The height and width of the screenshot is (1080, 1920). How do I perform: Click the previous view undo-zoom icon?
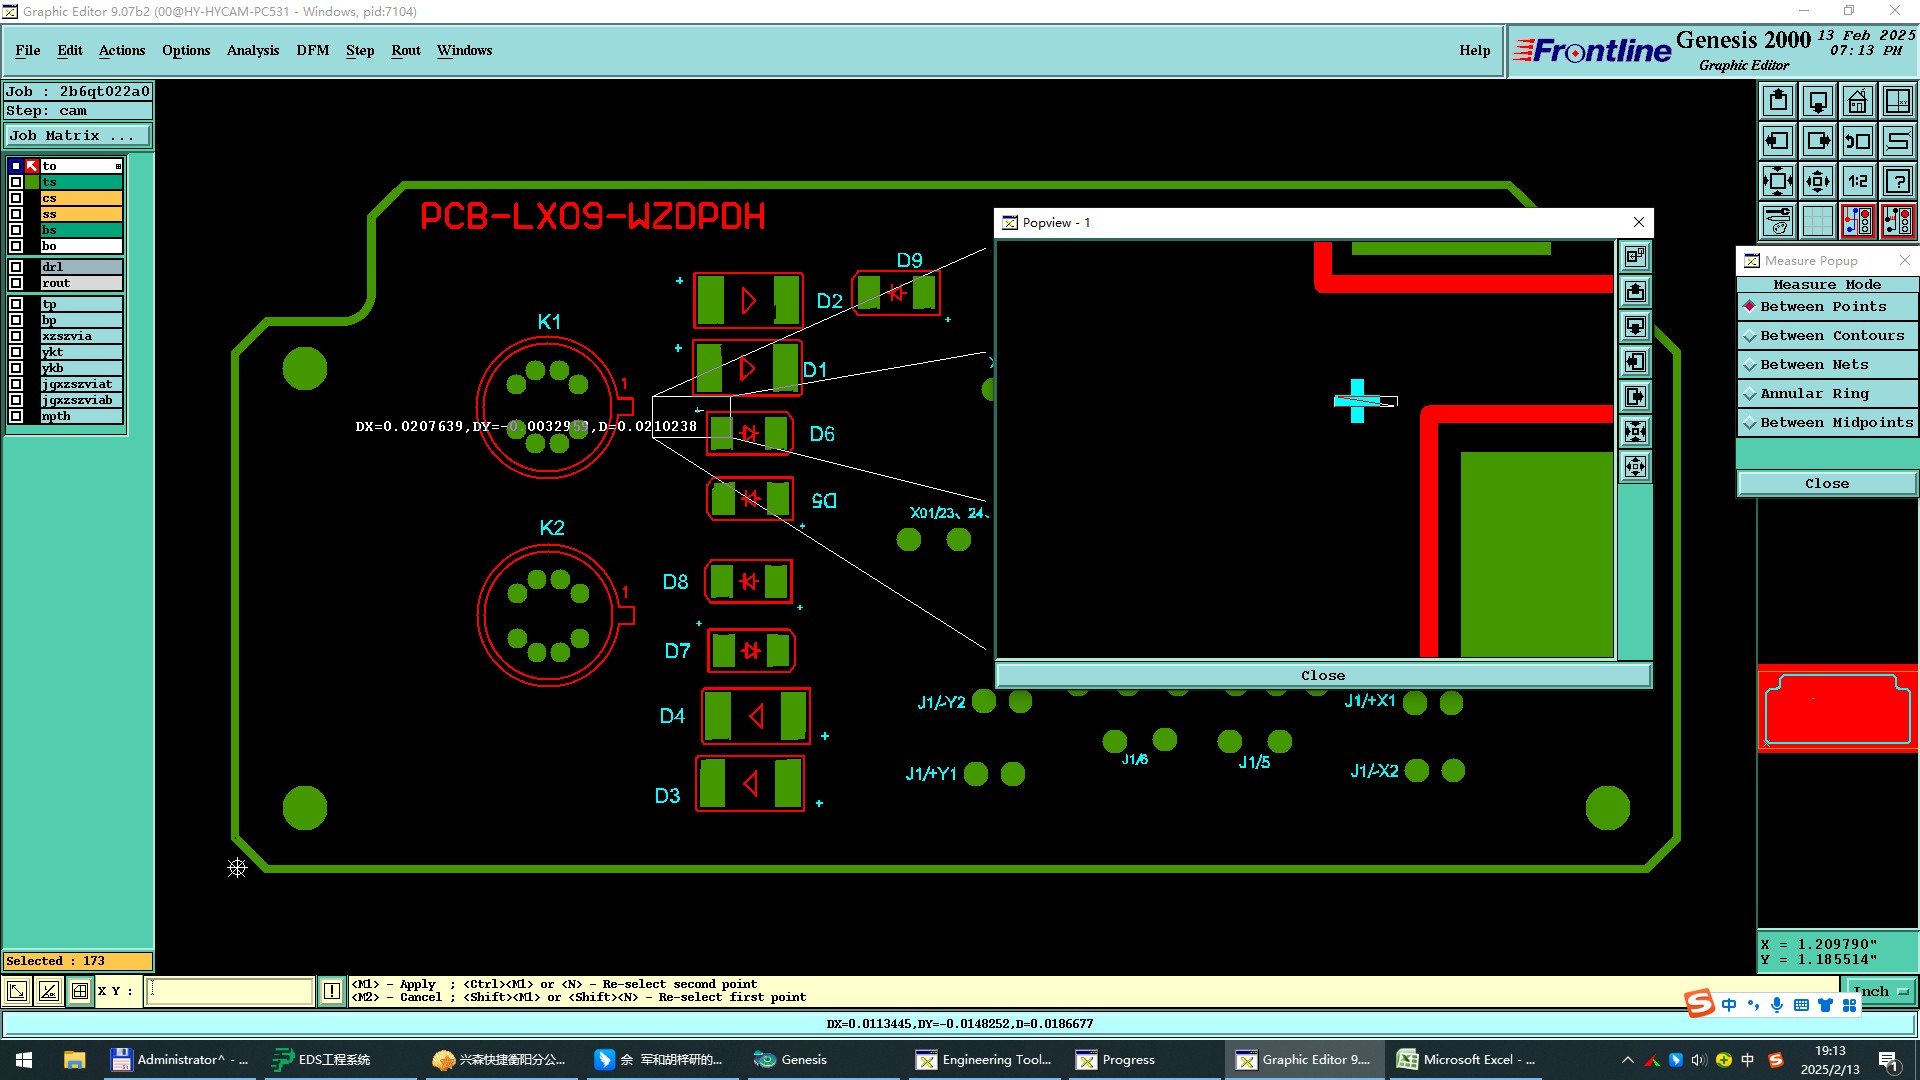[x=1858, y=141]
